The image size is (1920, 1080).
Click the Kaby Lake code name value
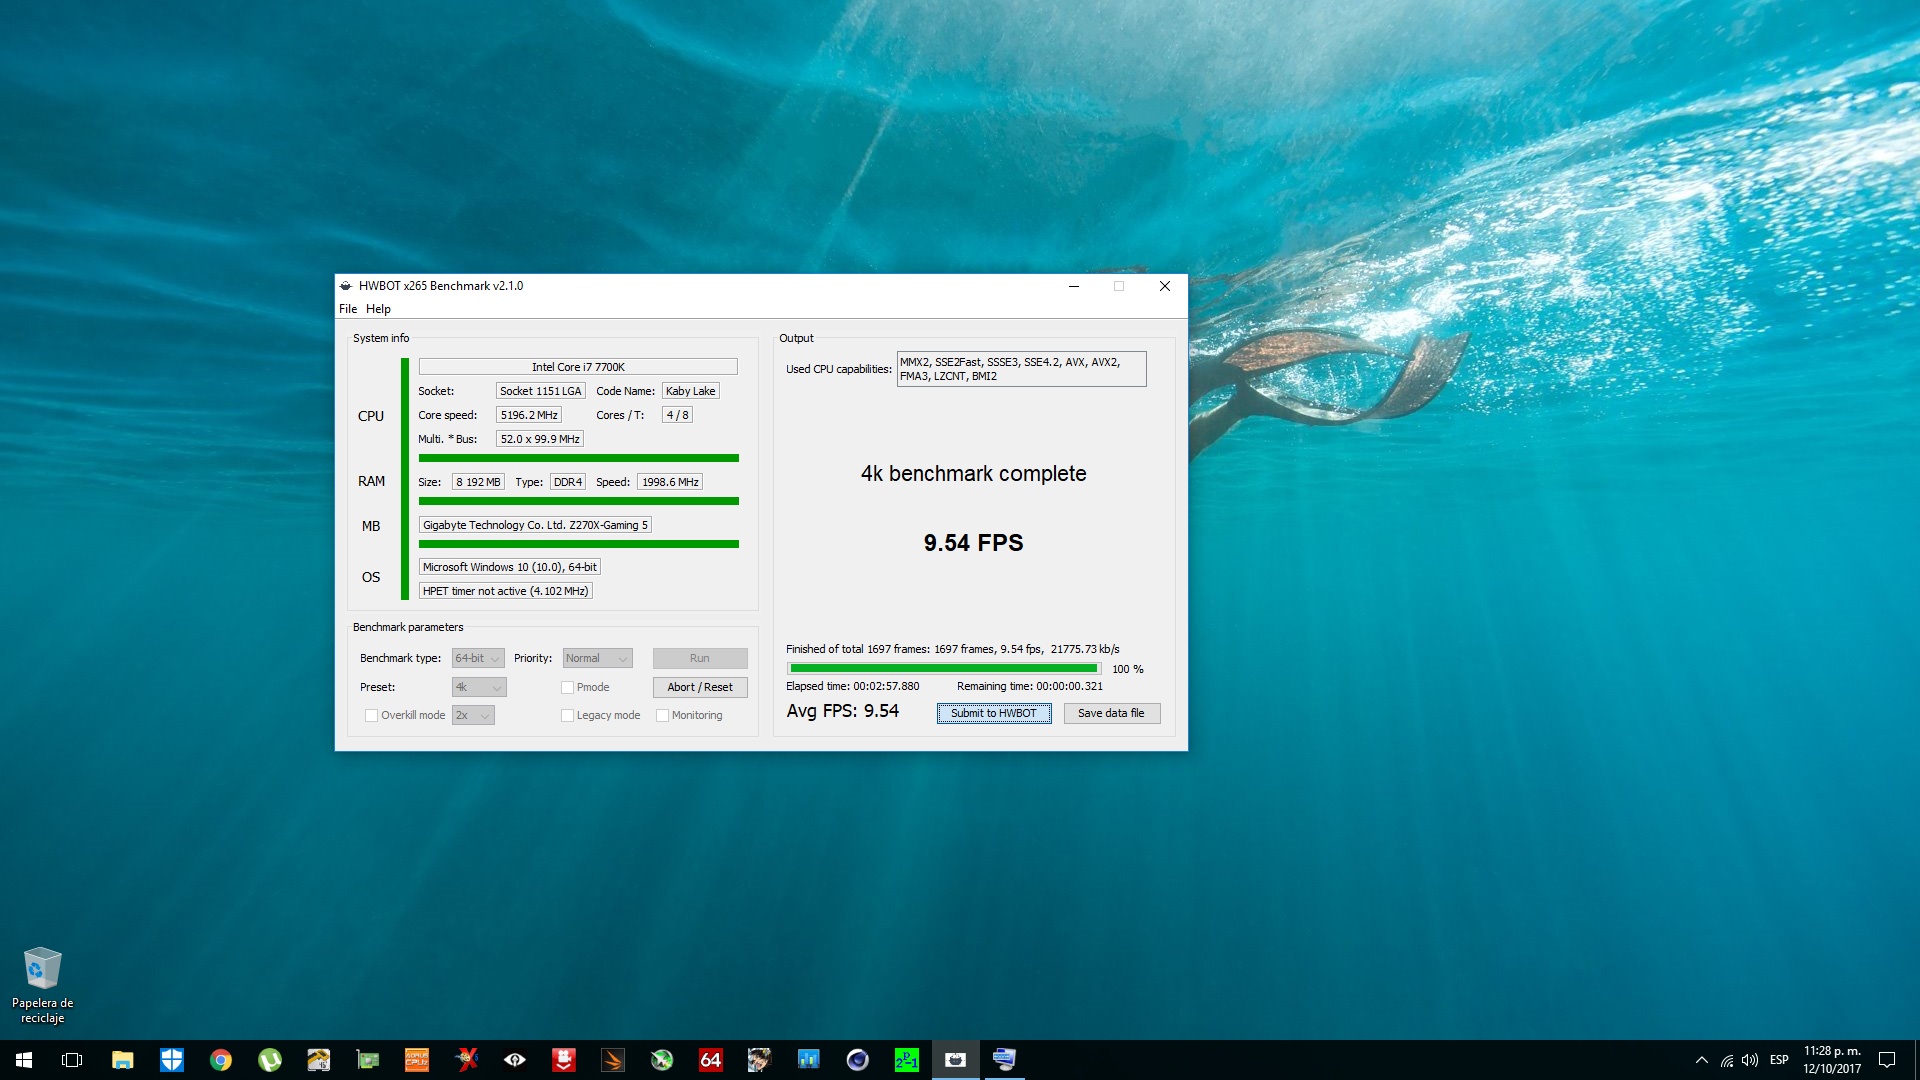690,391
